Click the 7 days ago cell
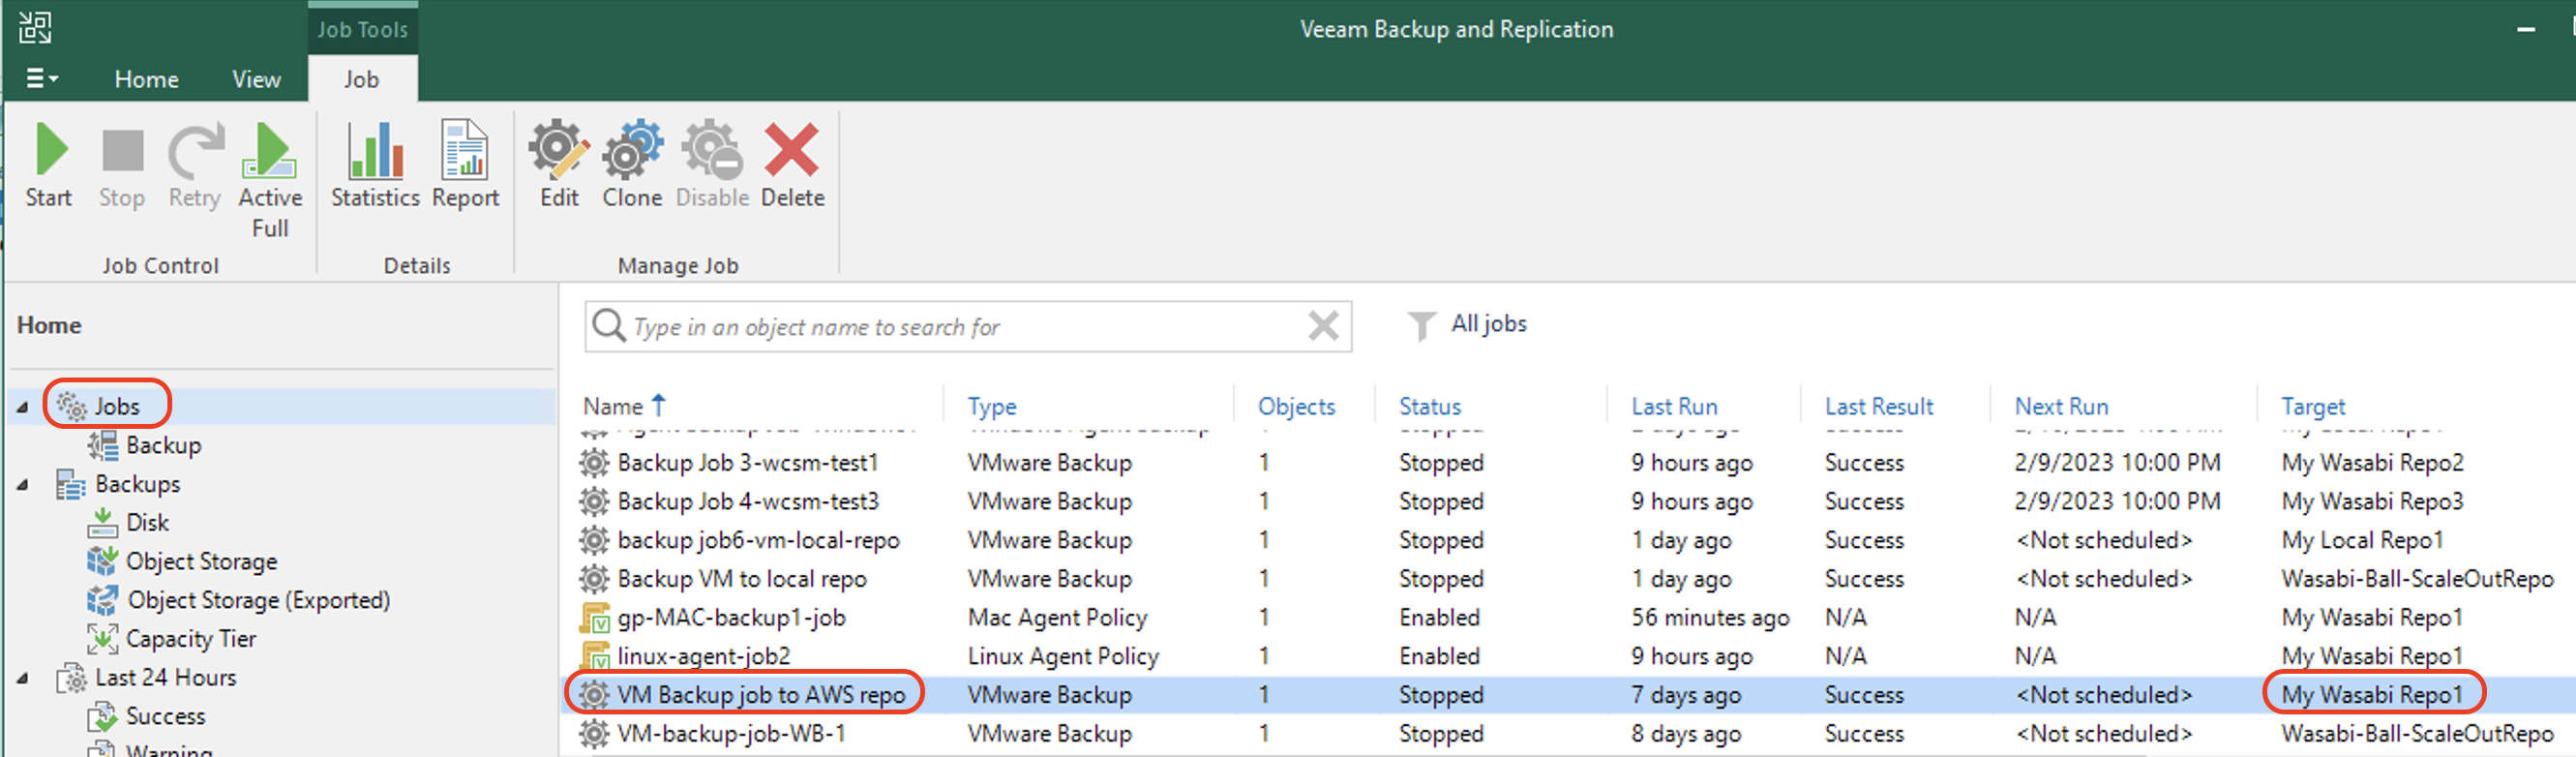Screen dimensions: 2576x757 1686,696
